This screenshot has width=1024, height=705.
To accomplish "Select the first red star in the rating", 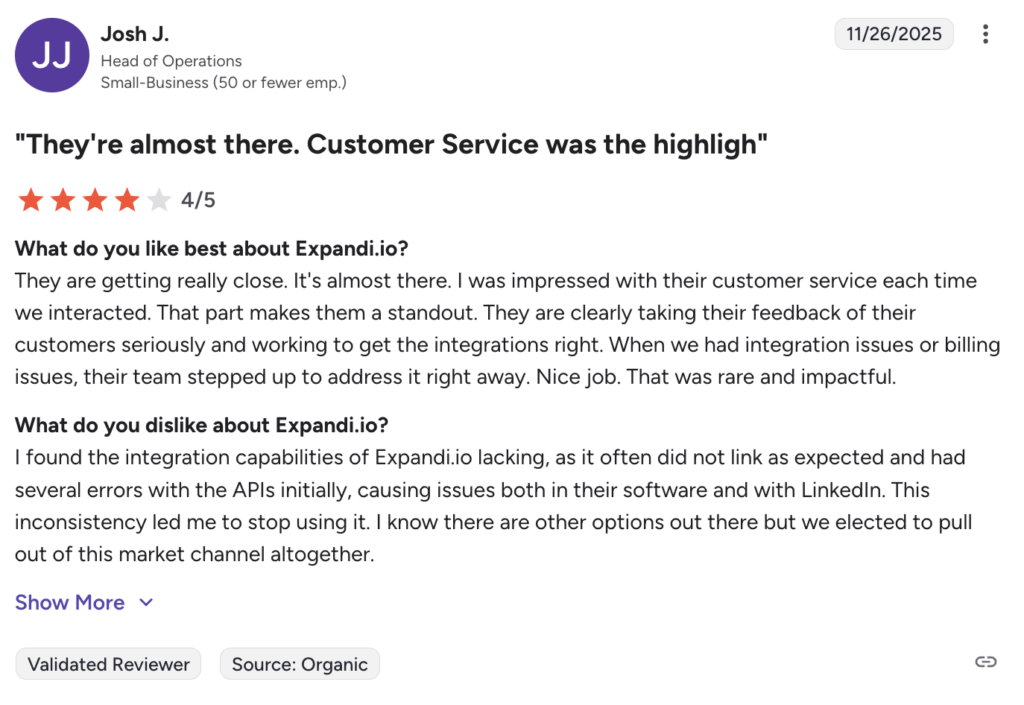I will click(31, 200).
